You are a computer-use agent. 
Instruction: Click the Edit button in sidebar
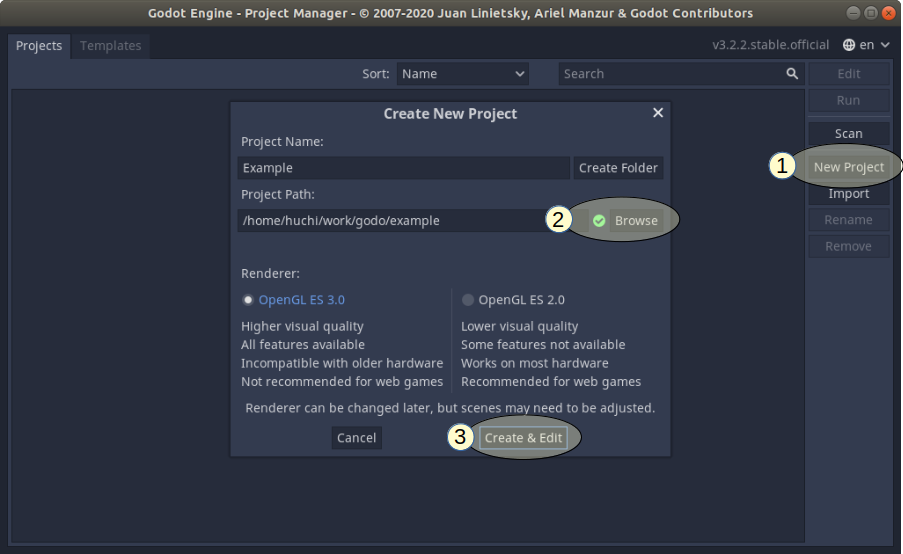click(x=848, y=74)
